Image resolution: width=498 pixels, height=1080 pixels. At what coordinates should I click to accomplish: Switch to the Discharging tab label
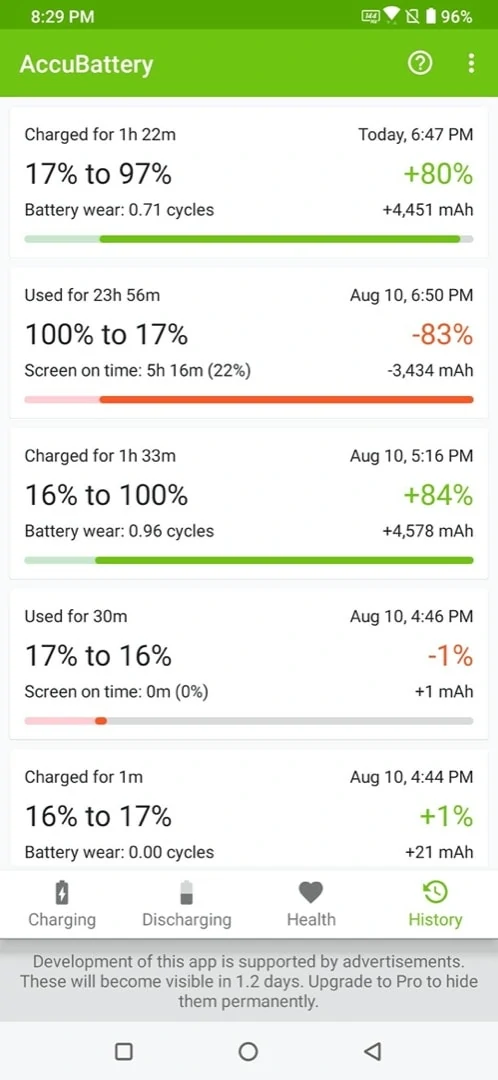187,920
